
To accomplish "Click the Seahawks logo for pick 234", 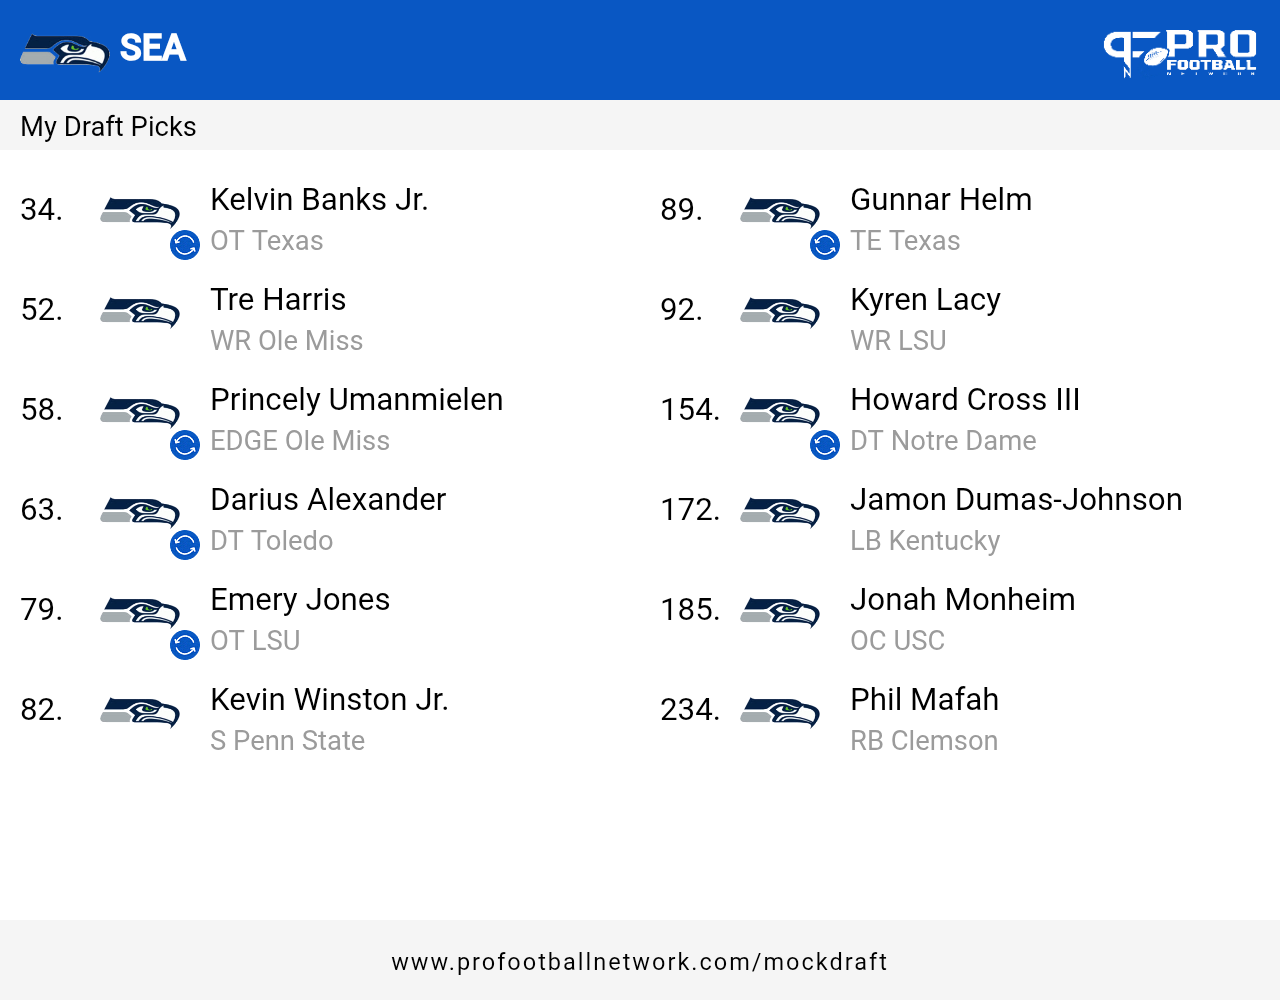I will coord(780,712).
